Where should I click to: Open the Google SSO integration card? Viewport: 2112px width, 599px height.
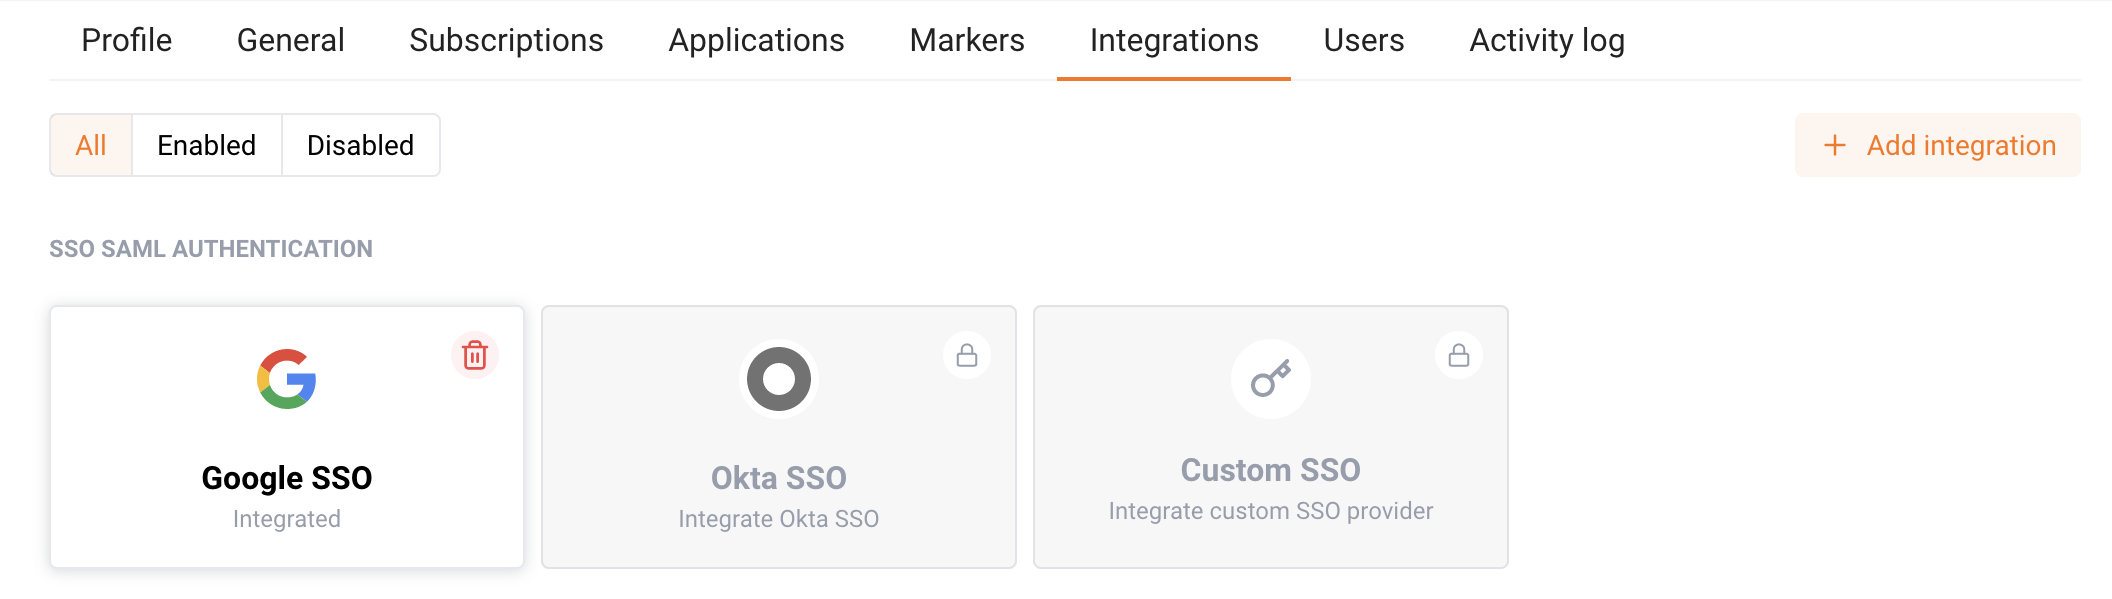point(287,437)
